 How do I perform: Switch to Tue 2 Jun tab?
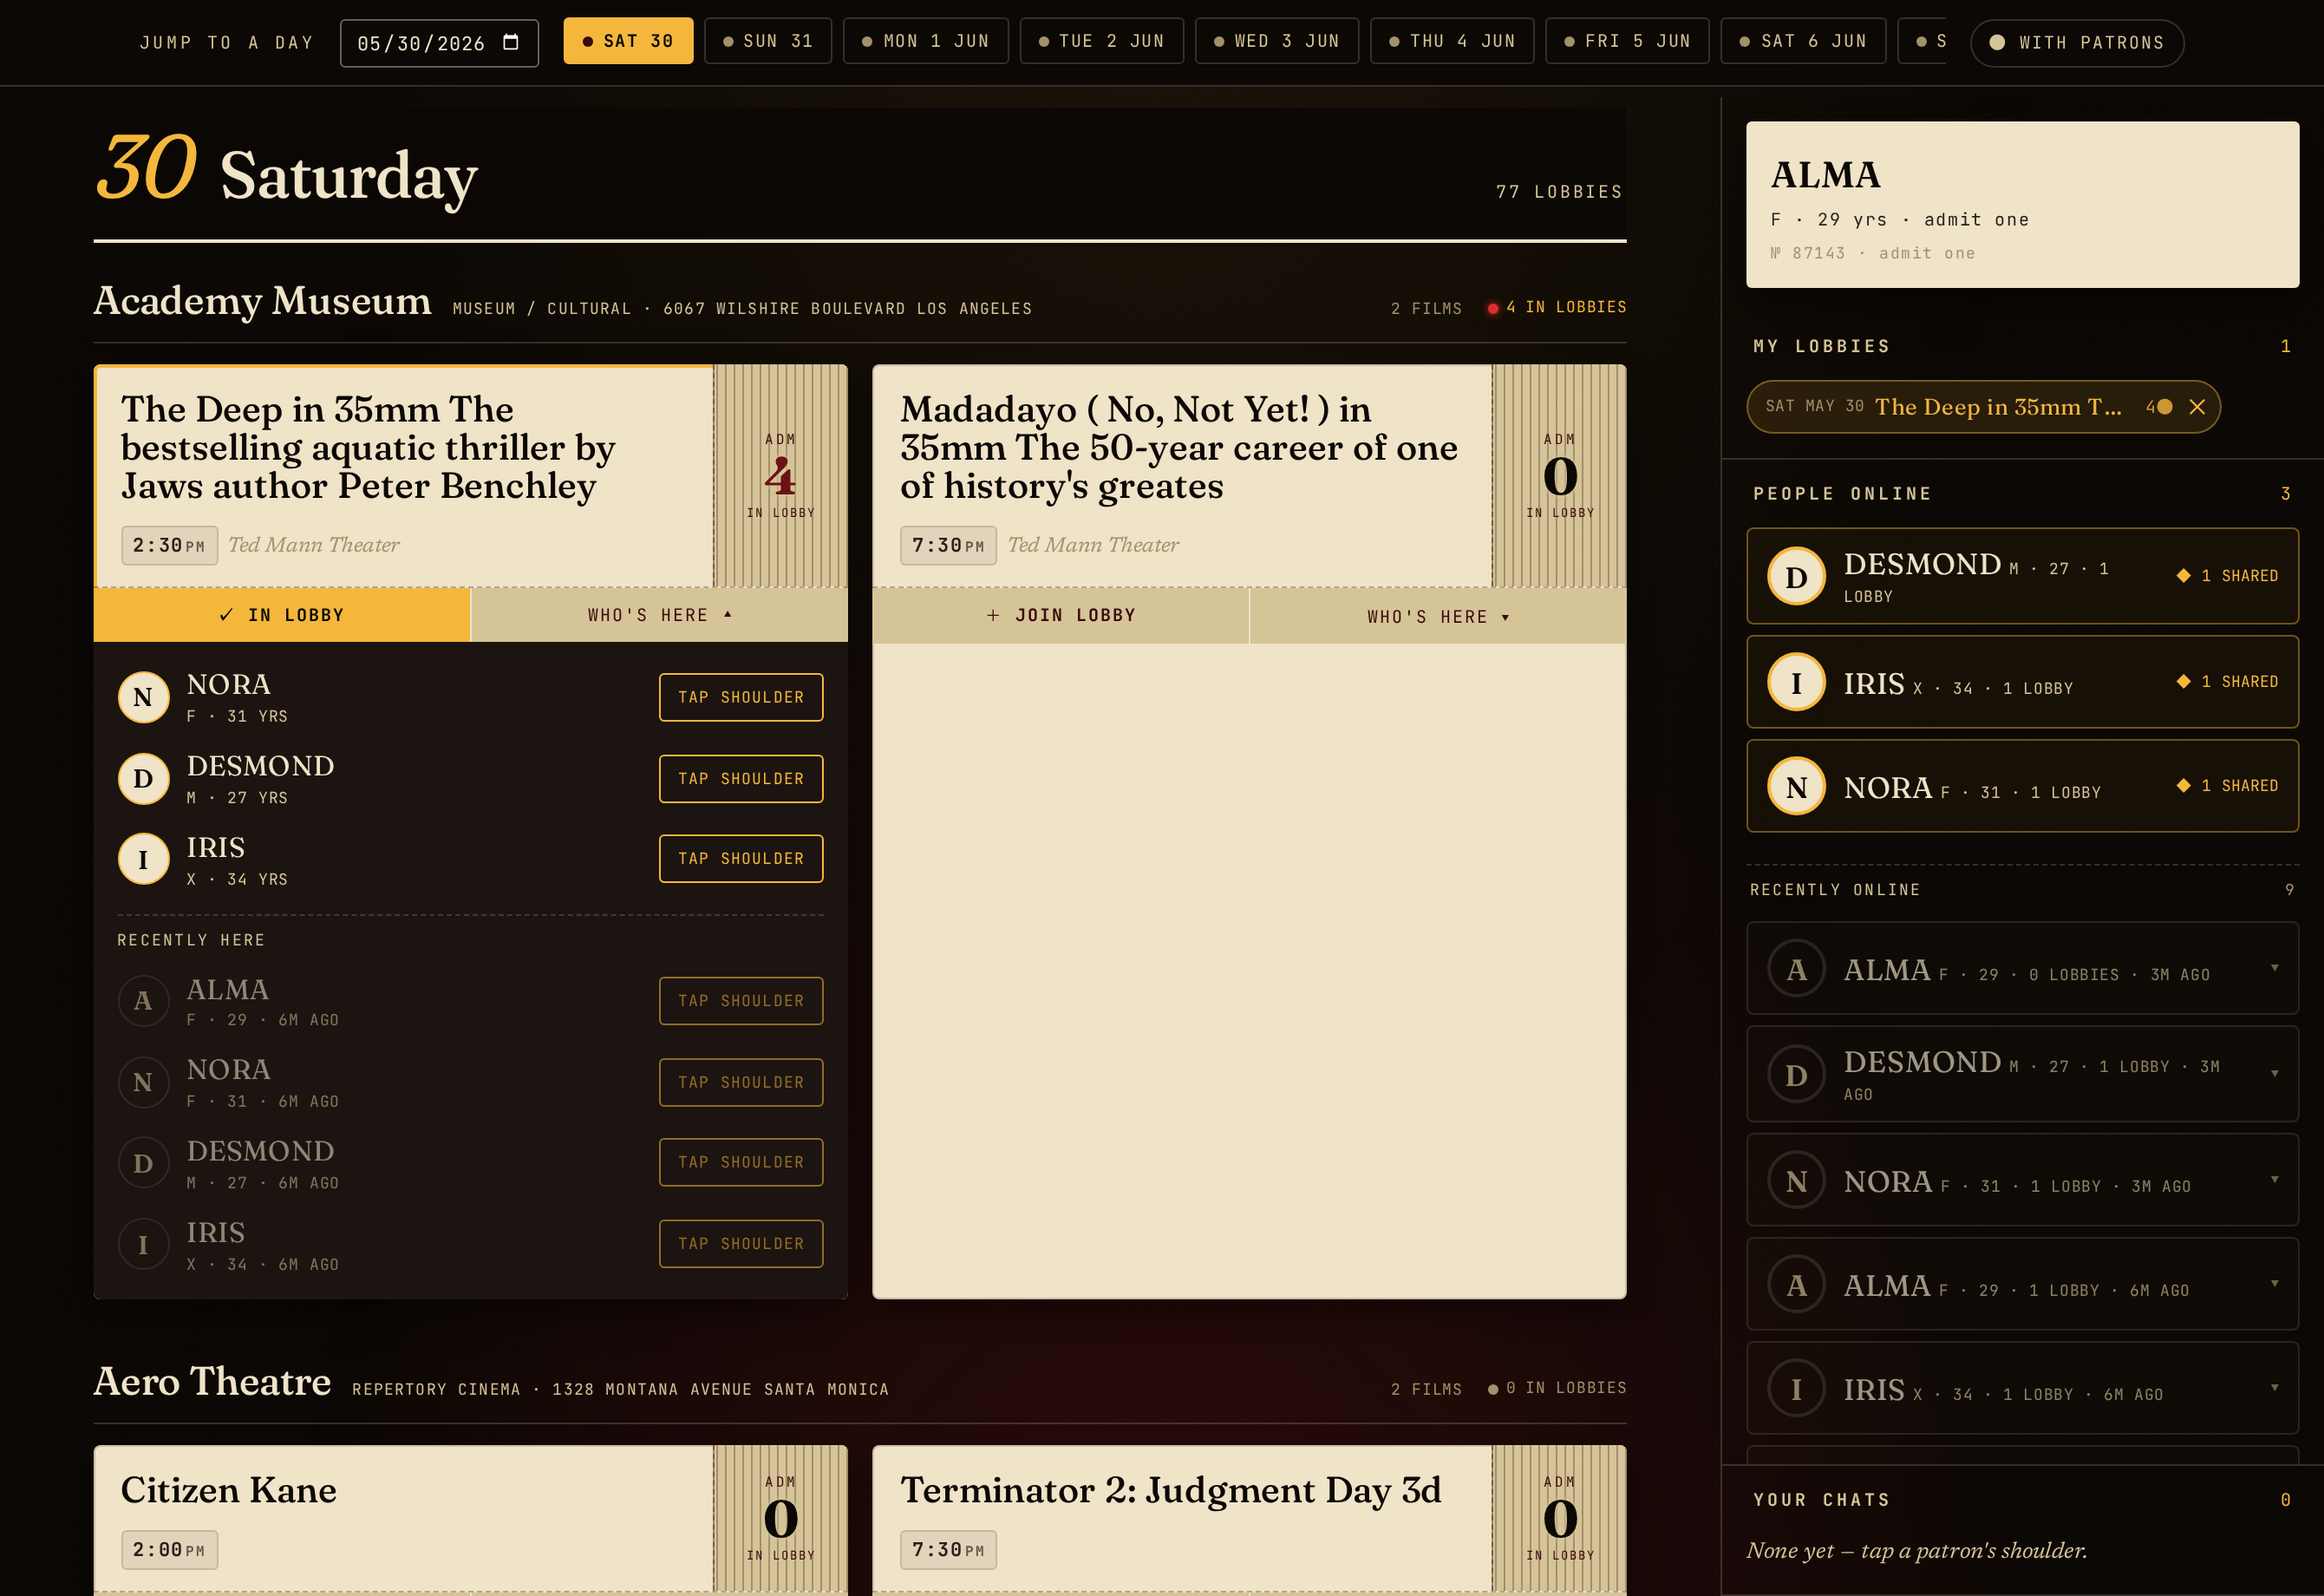click(1102, 41)
